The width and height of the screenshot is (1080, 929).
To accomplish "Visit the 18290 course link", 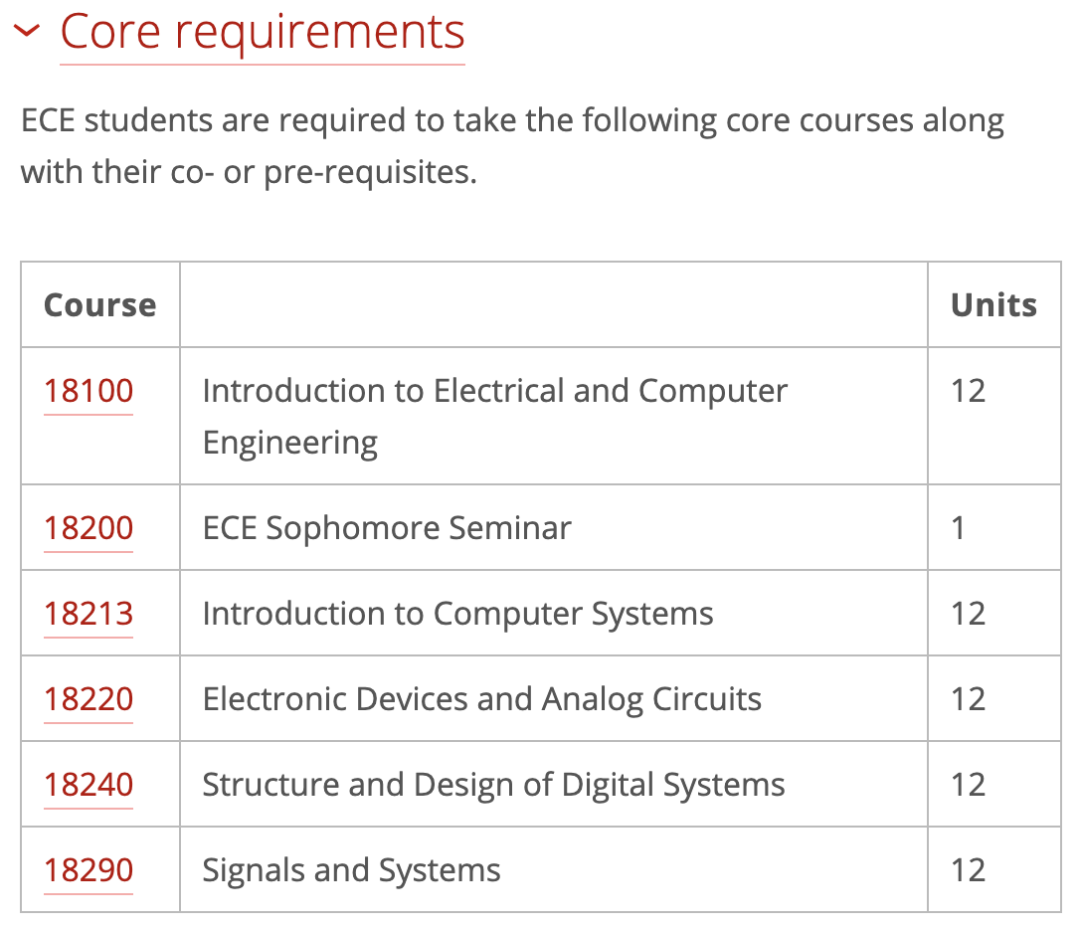I will [88, 870].
